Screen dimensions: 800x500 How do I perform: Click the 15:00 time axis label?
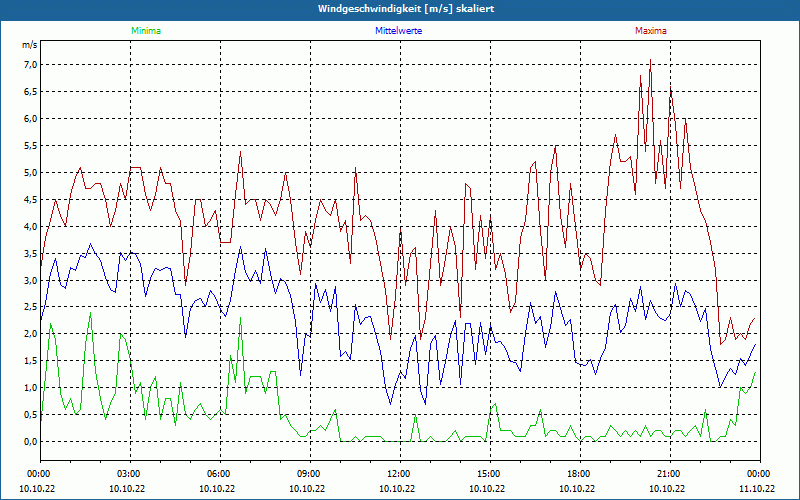[x=488, y=474]
